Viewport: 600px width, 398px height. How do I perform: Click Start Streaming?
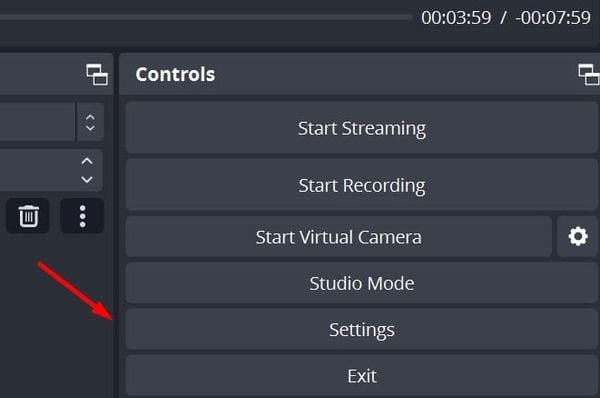coord(362,128)
